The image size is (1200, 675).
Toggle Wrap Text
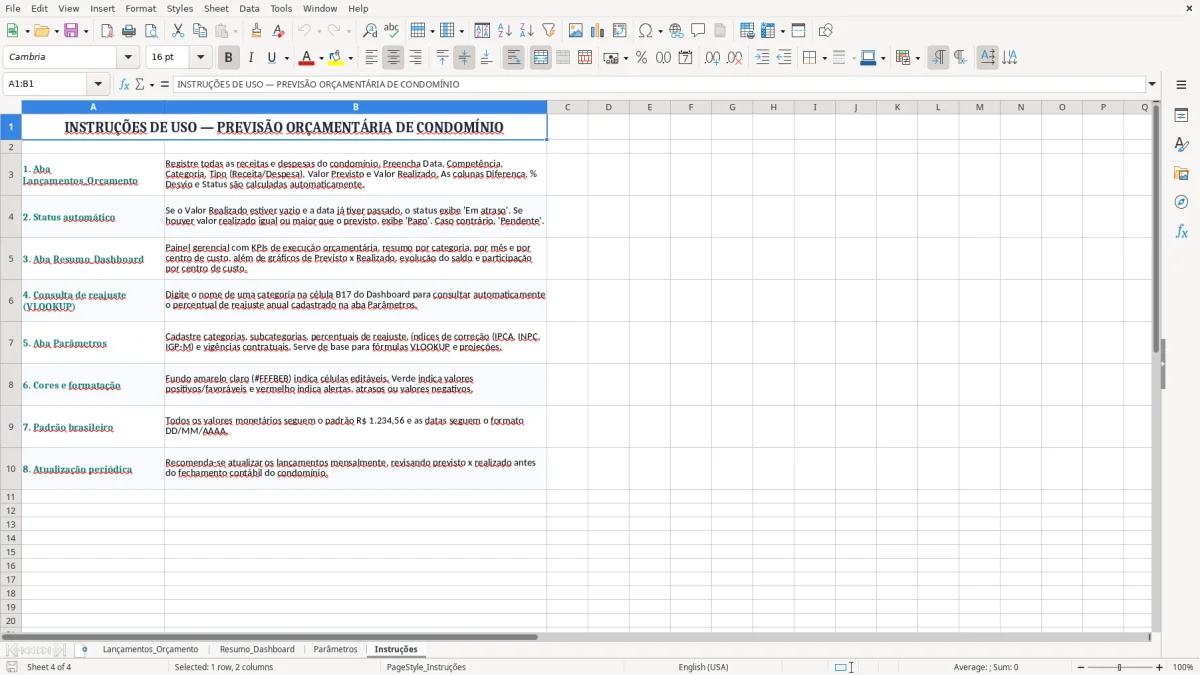pos(513,58)
